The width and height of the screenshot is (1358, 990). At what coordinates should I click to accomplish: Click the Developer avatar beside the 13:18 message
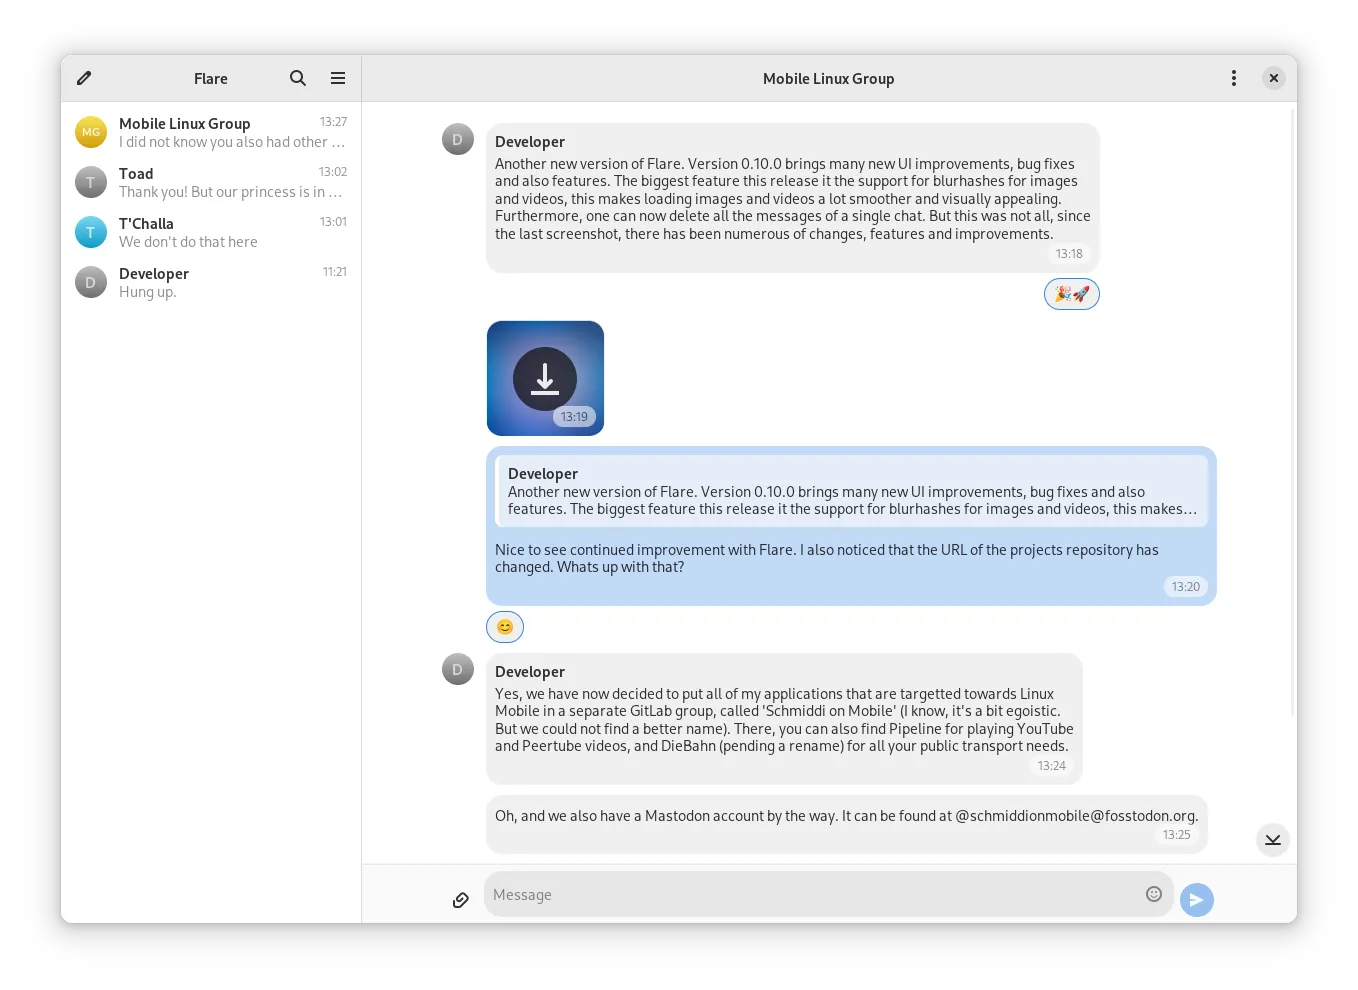pyautogui.click(x=458, y=140)
